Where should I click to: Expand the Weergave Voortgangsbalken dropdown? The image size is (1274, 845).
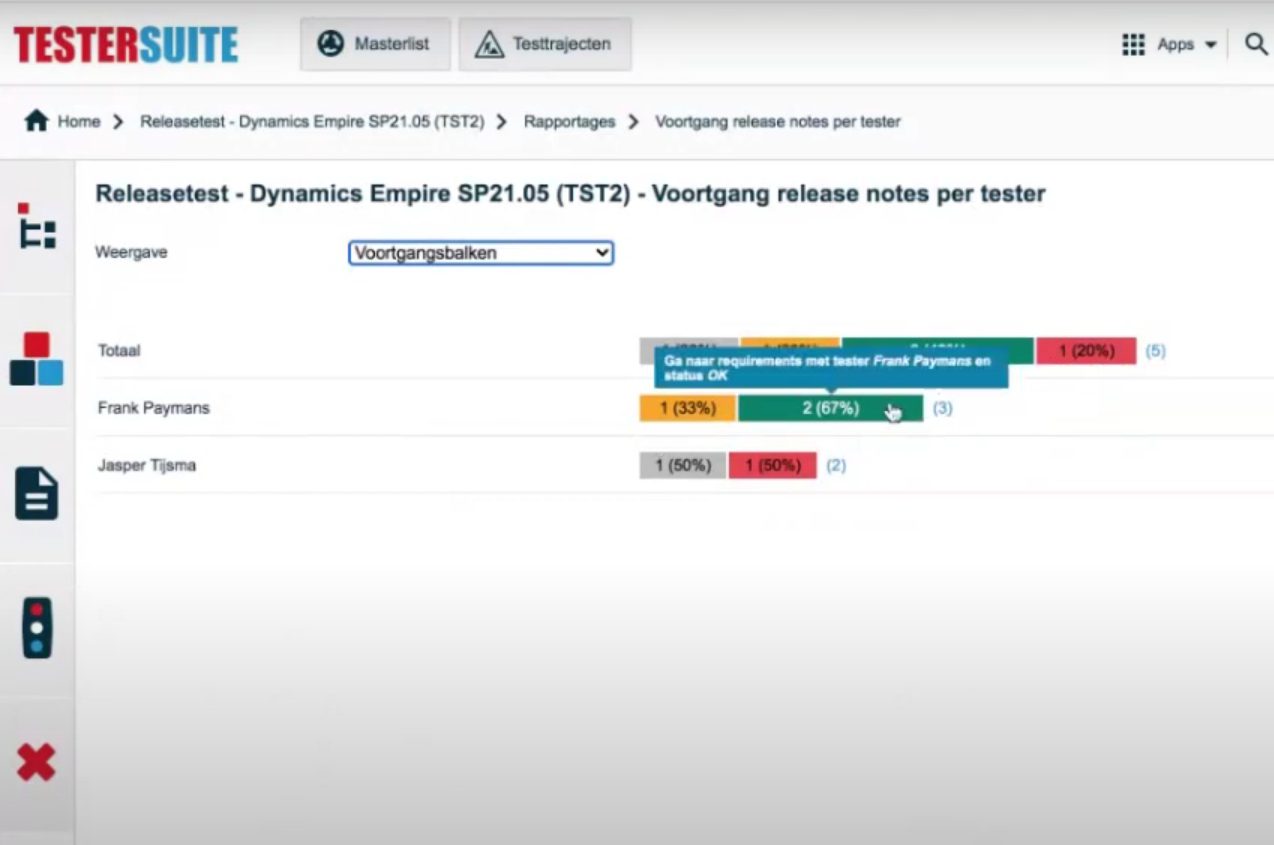click(480, 253)
